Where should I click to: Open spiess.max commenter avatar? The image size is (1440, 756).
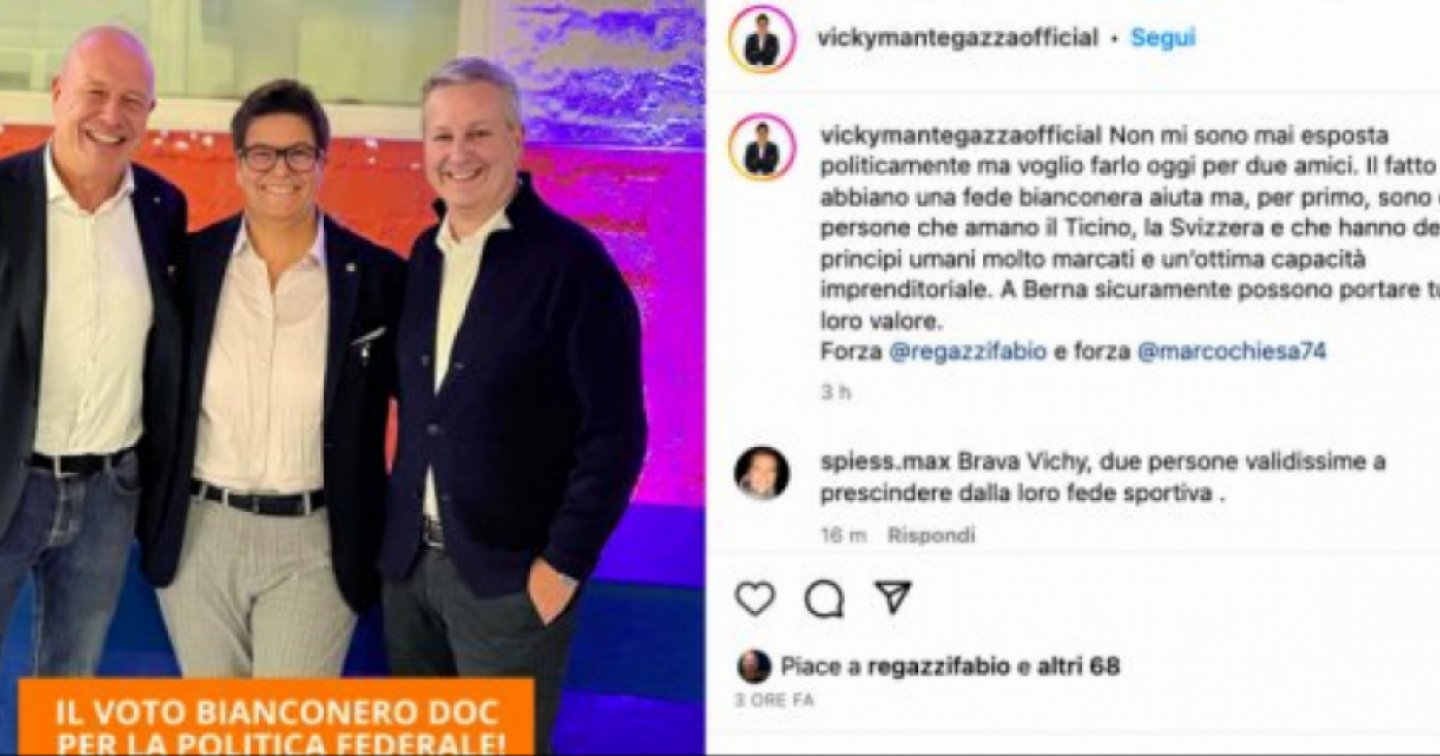(762, 473)
